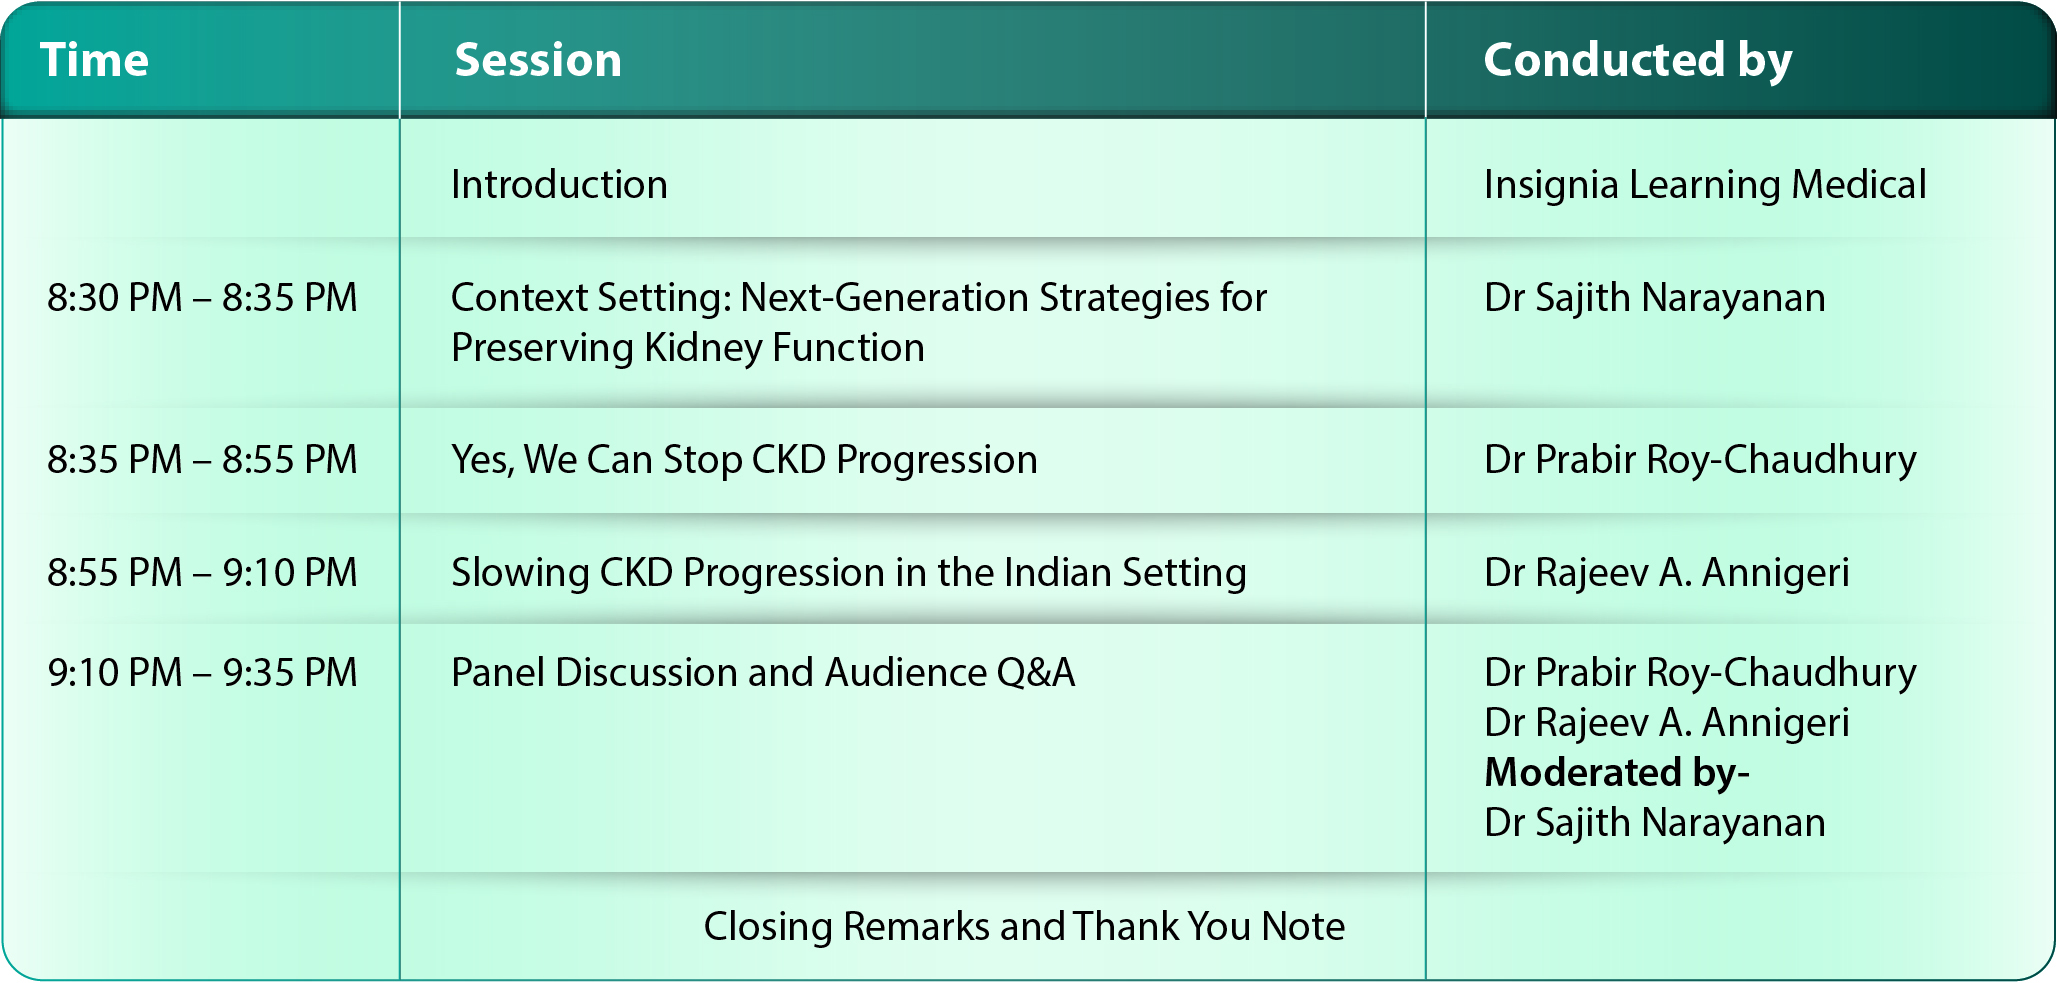Click Slowing CKD Progression in the Indian Setting
2057x983 pixels.
[849, 573]
